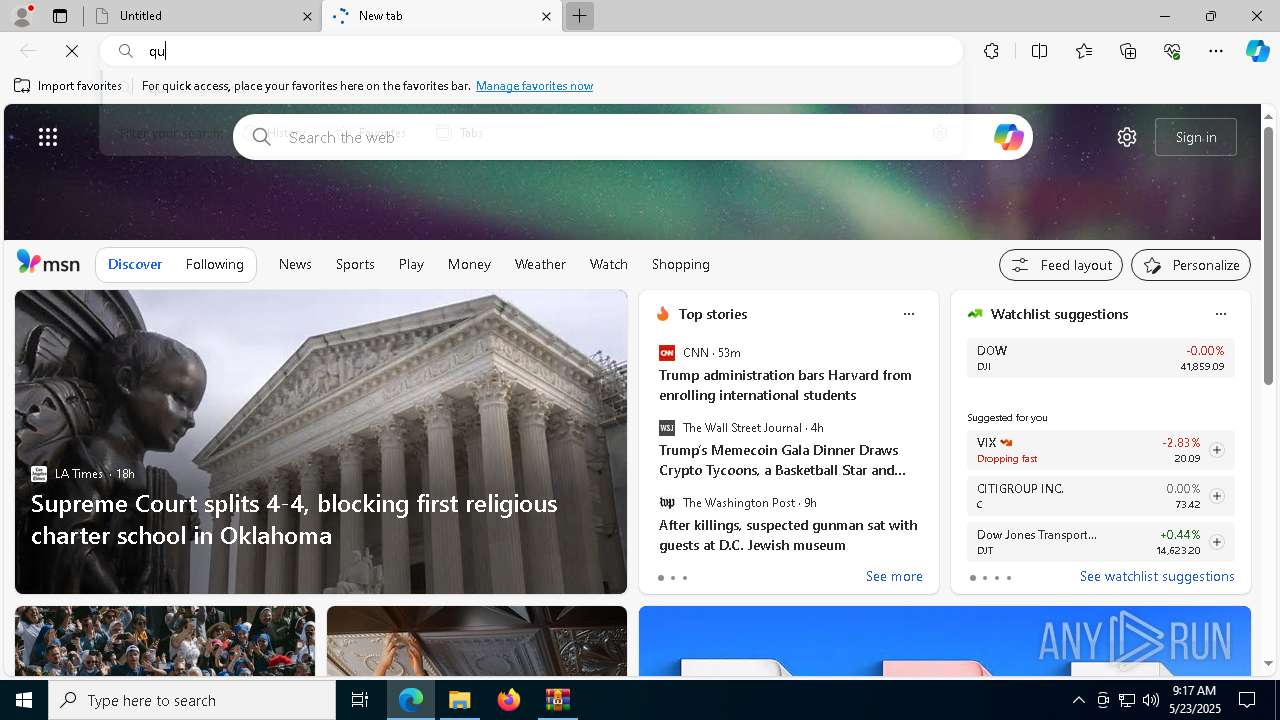Screen dimensions: 1280x720
Task: Read D.C. Jewish museum gunman story
Action: pos(788,535)
